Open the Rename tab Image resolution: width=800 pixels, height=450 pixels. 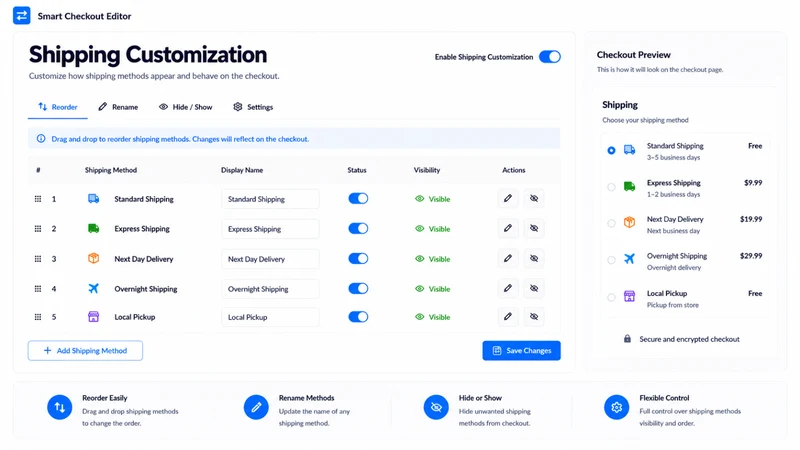pos(118,107)
